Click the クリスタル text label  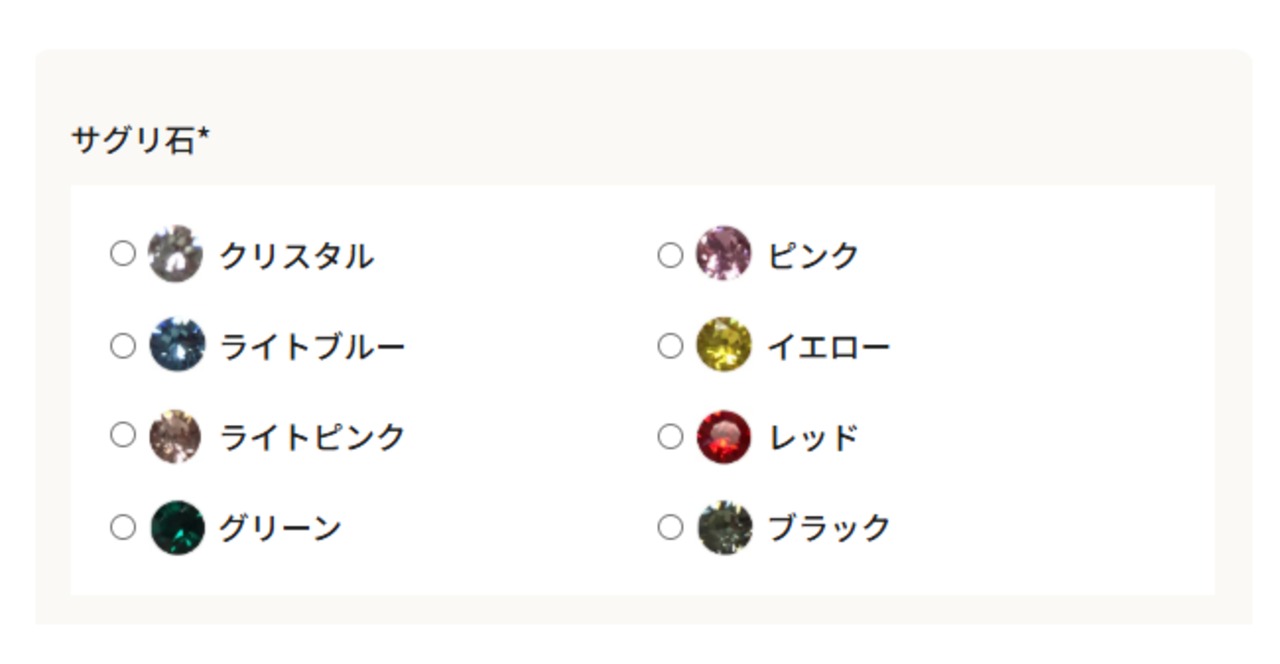296,256
